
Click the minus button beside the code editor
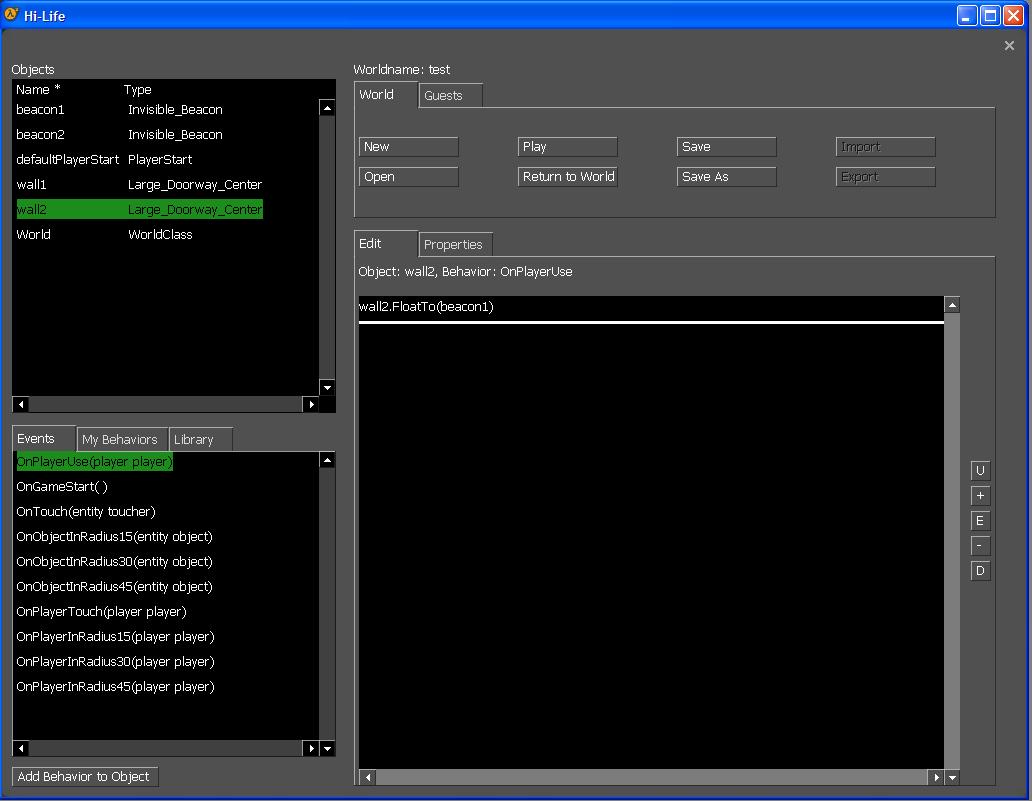coord(980,546)
